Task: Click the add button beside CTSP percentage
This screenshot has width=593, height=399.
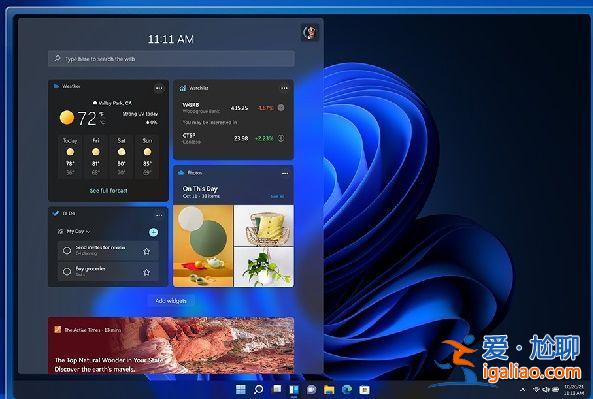Action: [281, 138]
